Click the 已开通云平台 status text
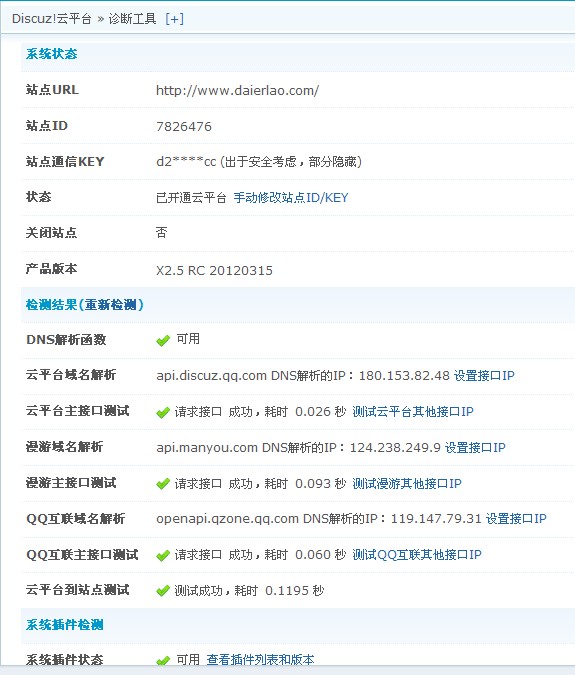 [x=191, y=198]
